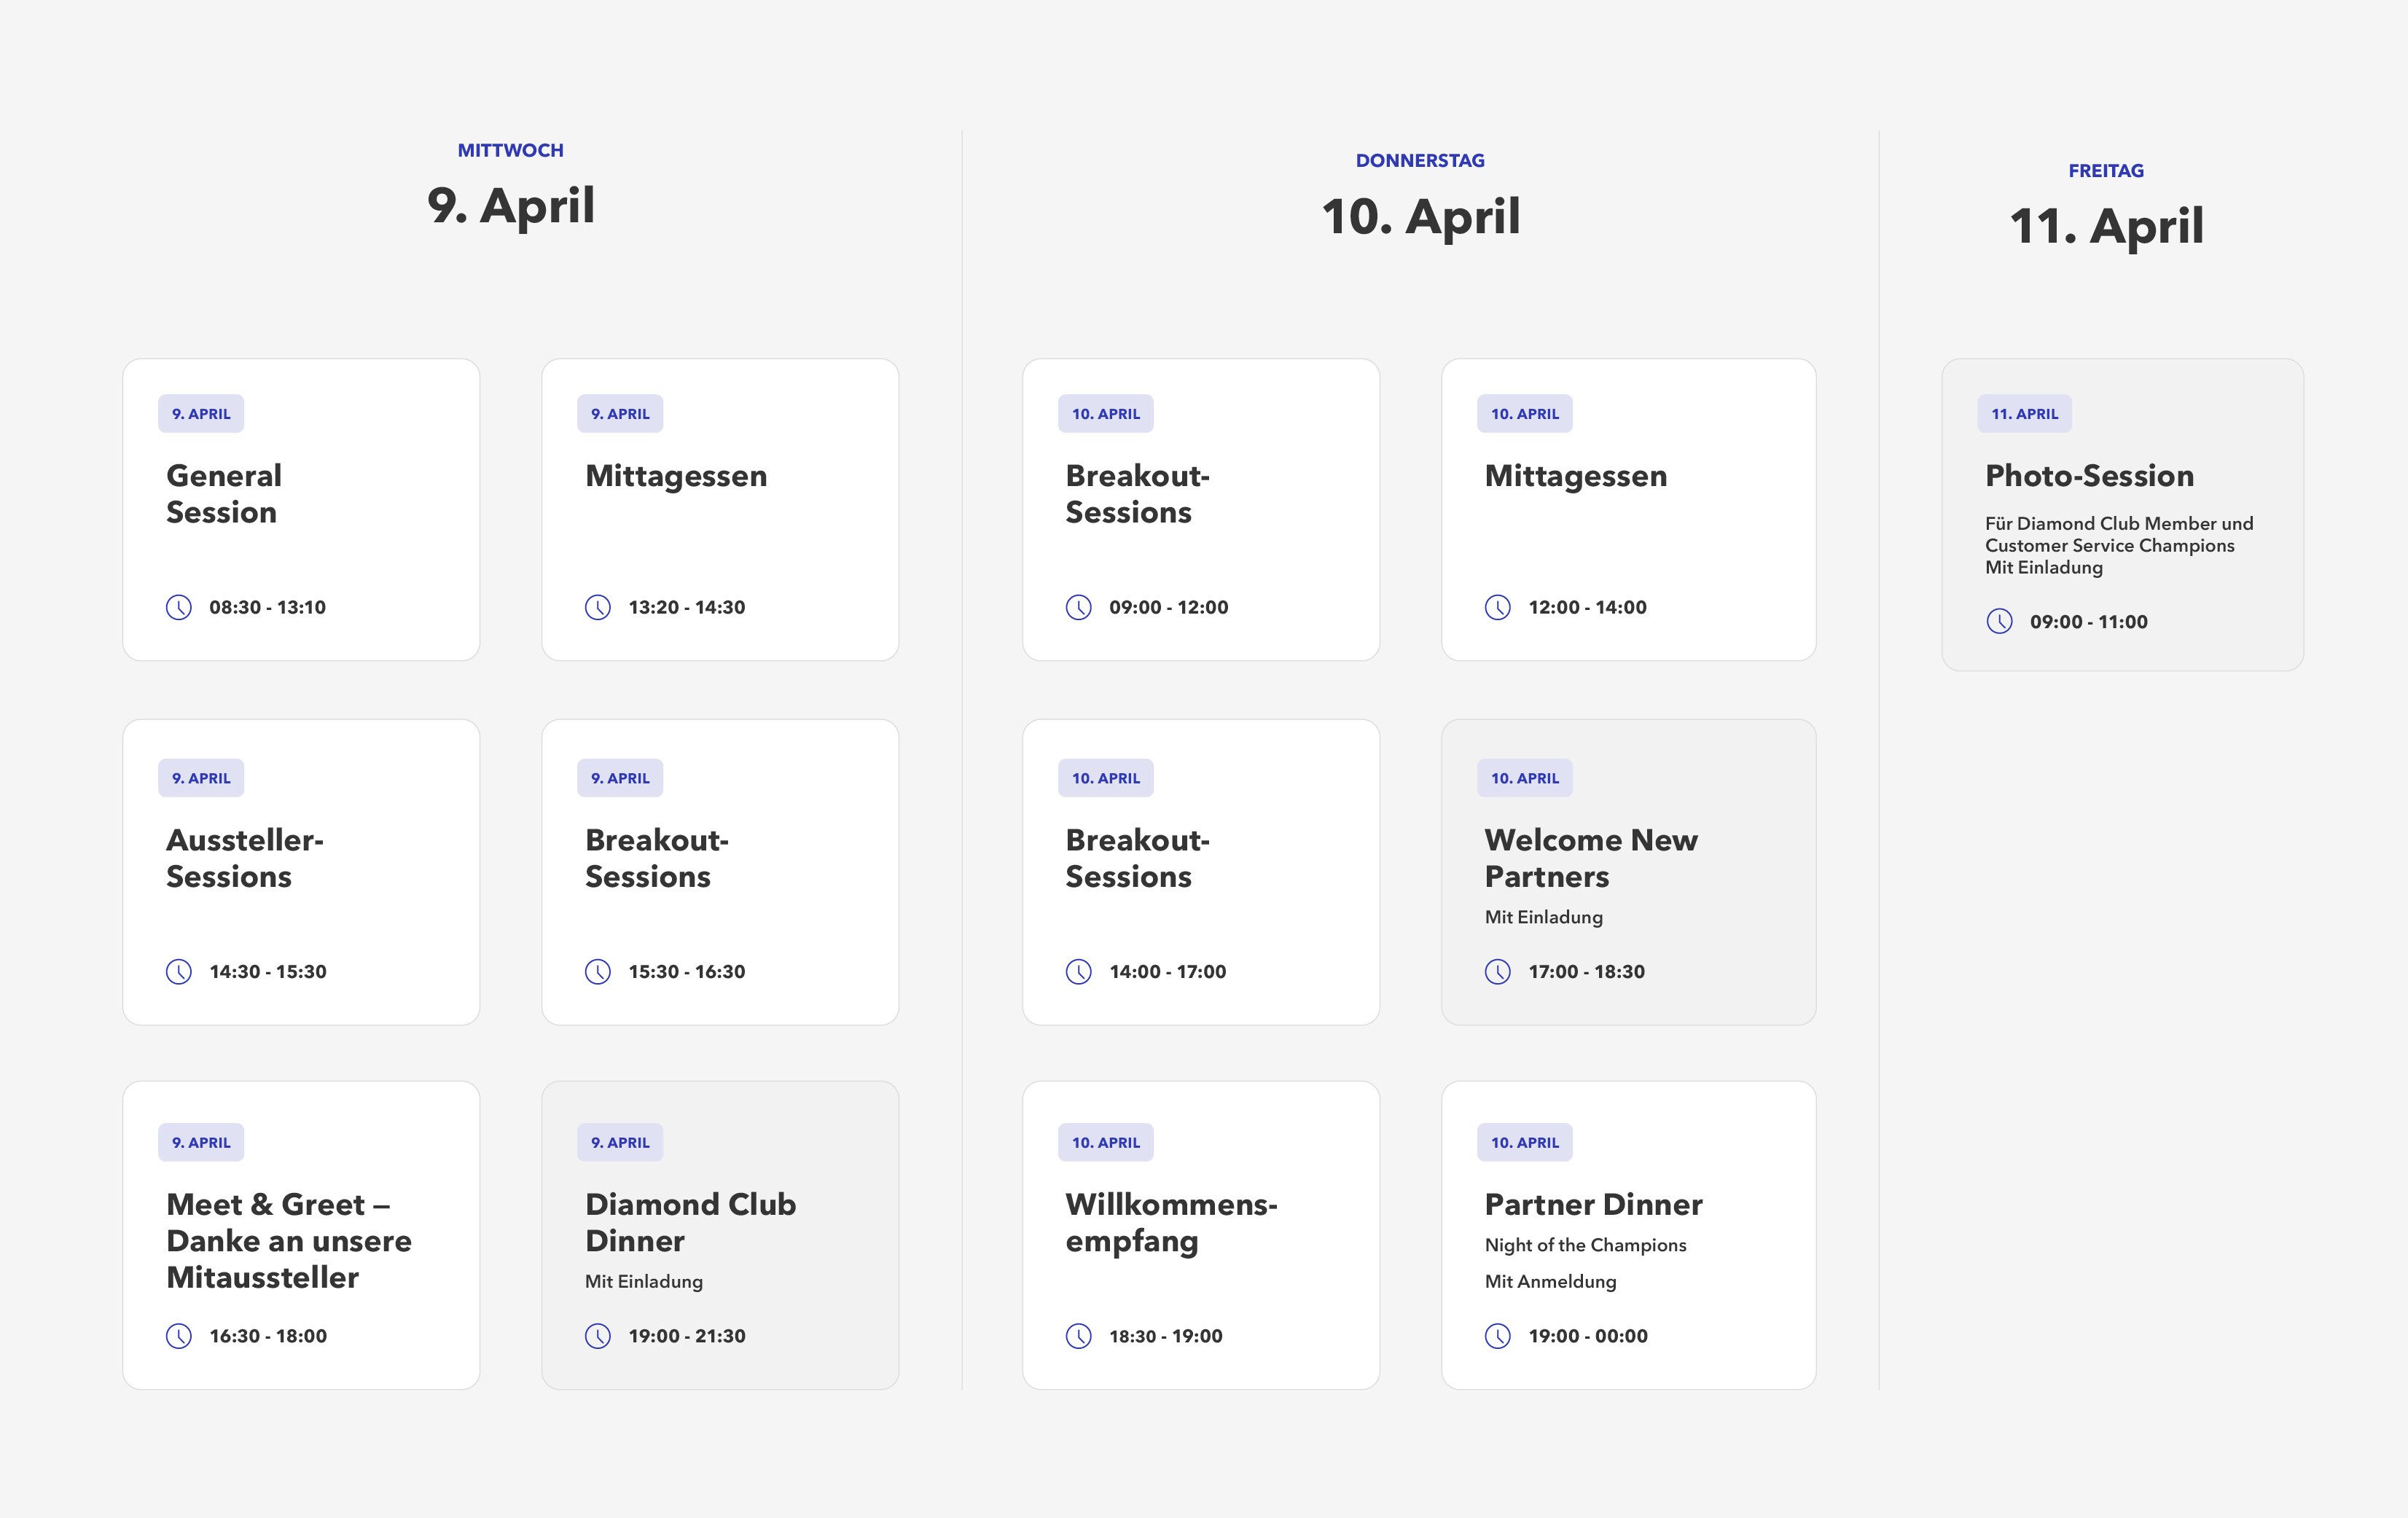2408x1518 pixels.
Task: Click the Partner Dinner title
Action: 1593,1204
